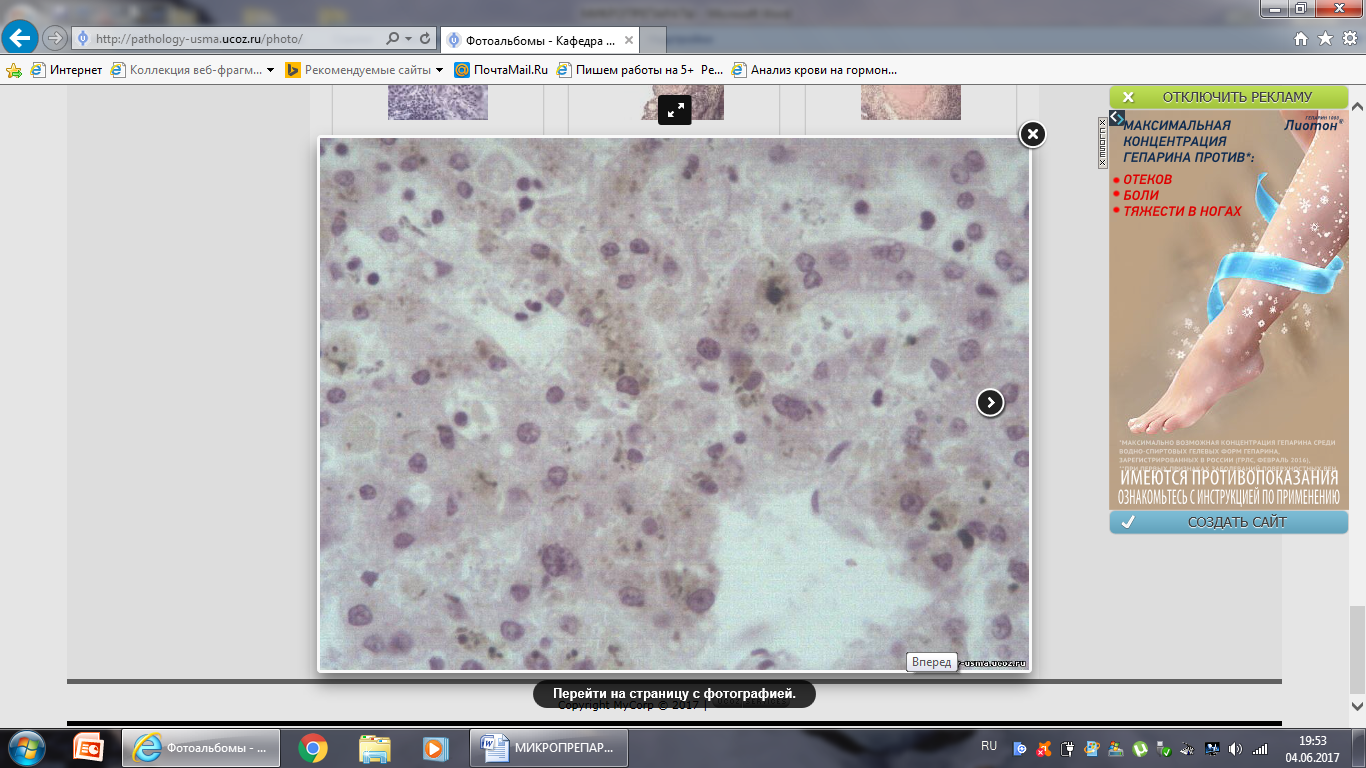Open Пишем работы на 5+ bookmark
Screen dimensions: 1366x768
point(640,70)
